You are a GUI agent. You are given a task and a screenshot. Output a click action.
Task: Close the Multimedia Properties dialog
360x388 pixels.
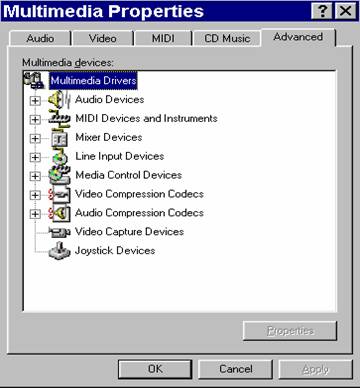pyautogui.click(x=345, y=11)
